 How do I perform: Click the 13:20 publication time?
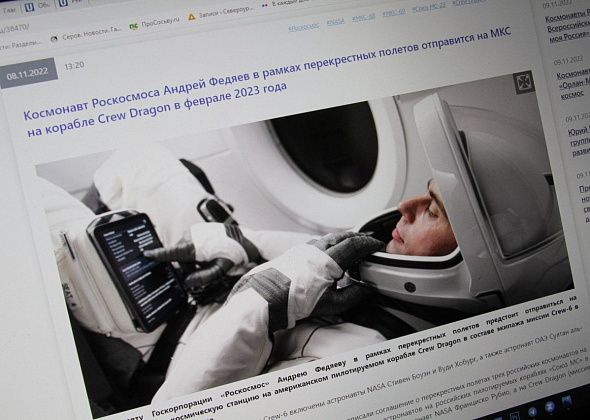click(74, 65)
